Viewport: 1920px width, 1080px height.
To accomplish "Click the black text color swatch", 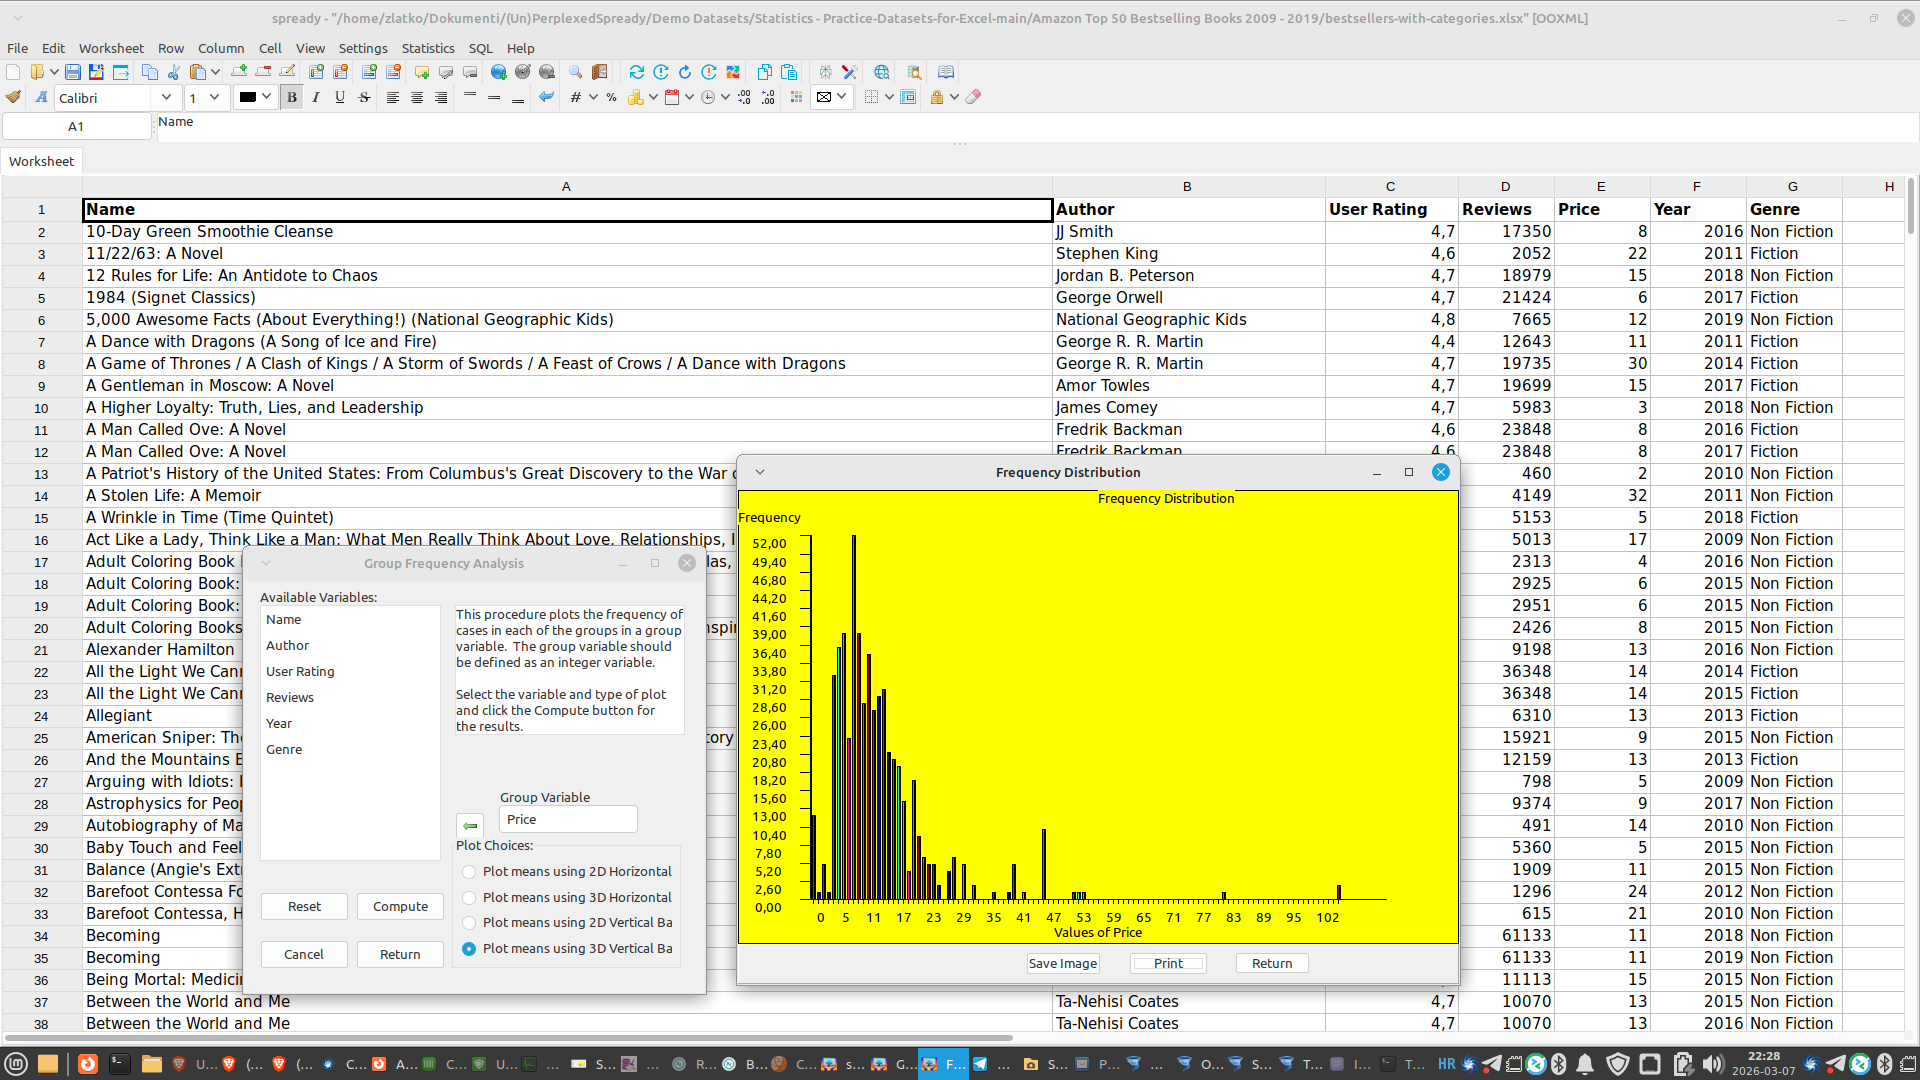I will click(x=247, y=97).
